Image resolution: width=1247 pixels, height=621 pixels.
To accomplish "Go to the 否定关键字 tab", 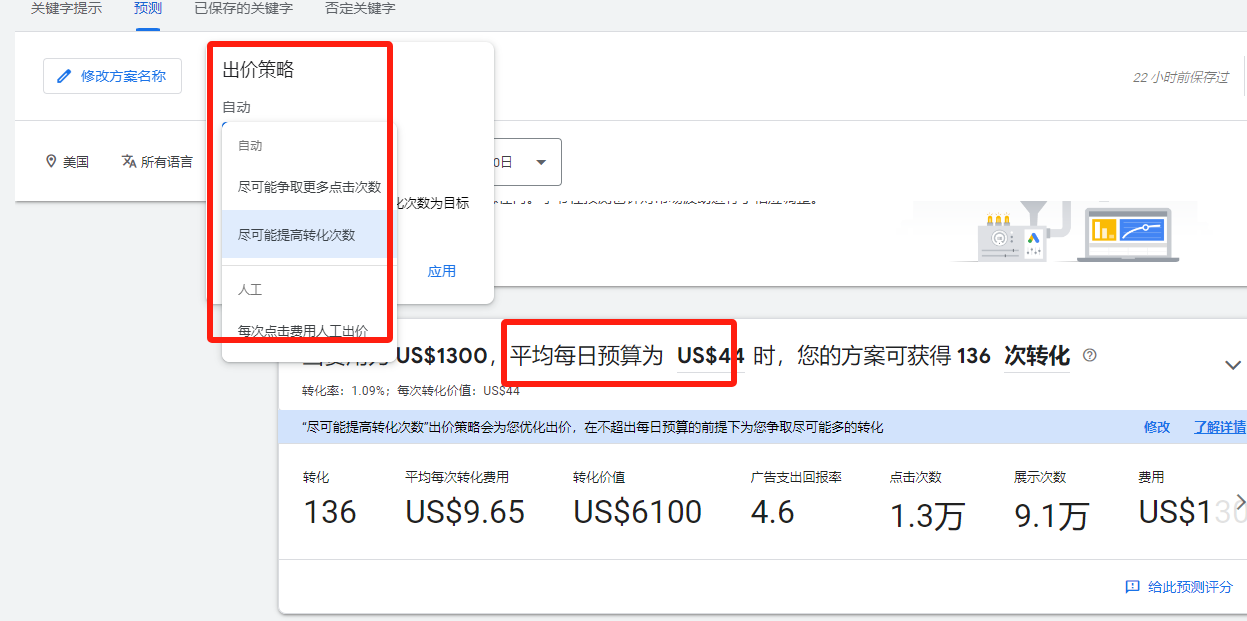I will point(360,8).
